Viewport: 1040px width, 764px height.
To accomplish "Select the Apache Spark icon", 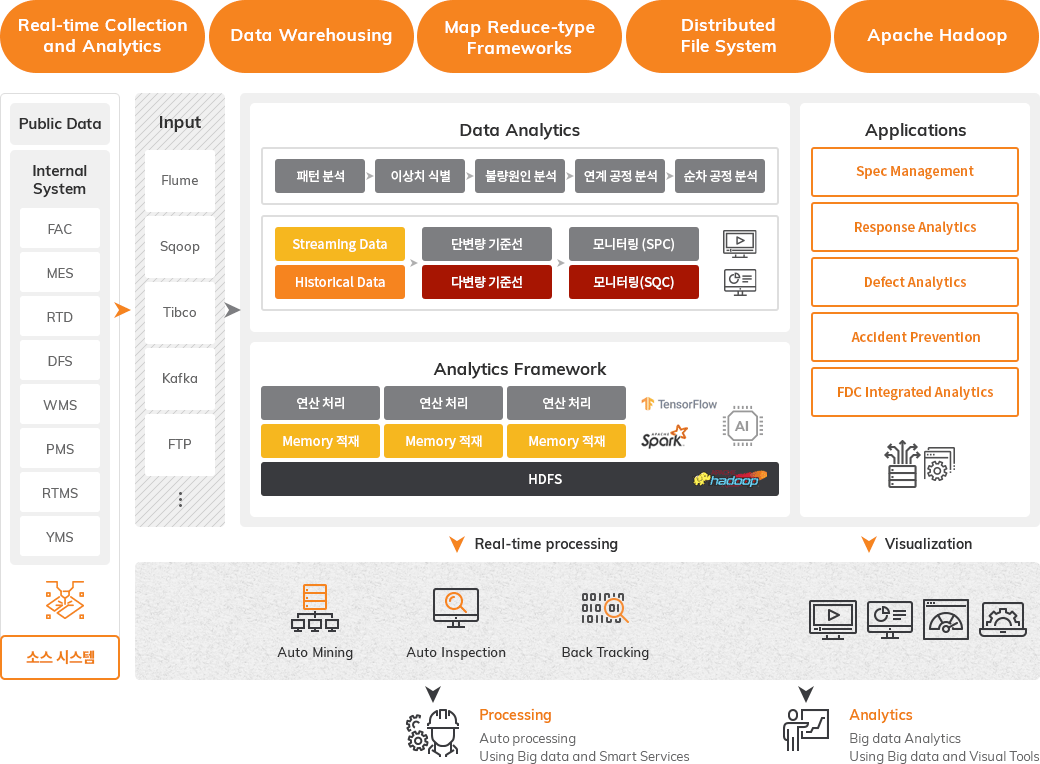I will pos(665,437).
